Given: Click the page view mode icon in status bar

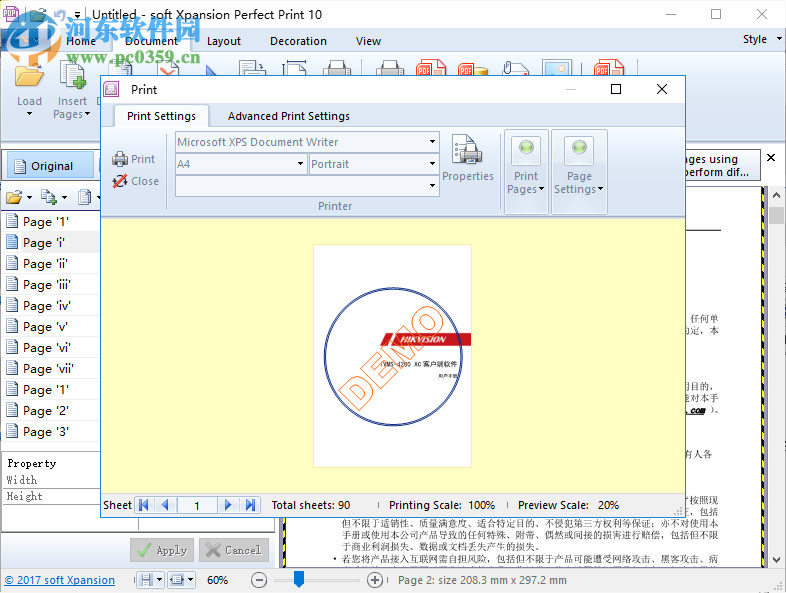Looking at the screenshot, I should [177, 580].
